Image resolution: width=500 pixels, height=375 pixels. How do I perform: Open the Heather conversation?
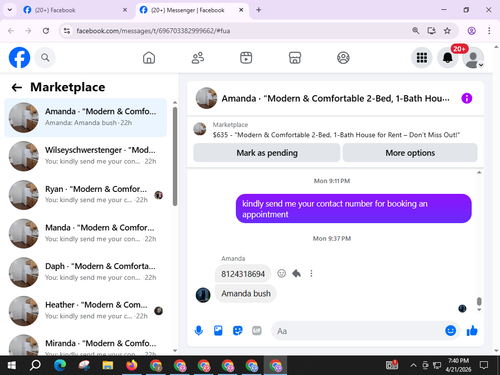[86, 311]
